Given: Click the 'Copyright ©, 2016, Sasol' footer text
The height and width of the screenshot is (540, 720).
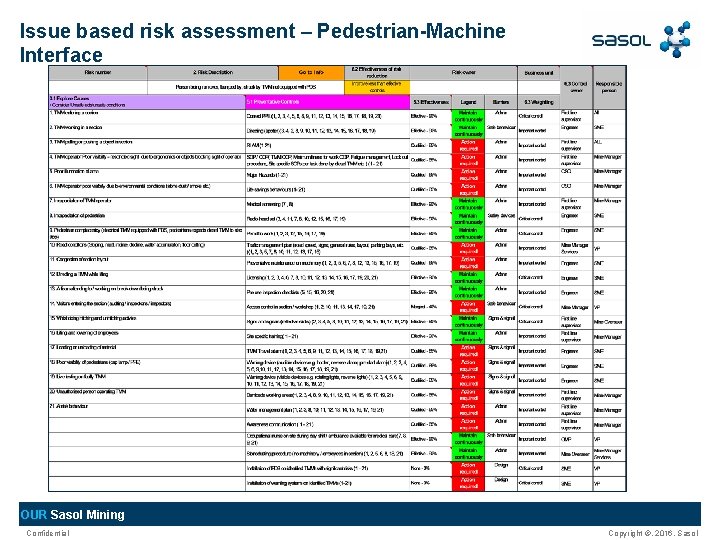Looking at the screenshot, I should (653, 533).
